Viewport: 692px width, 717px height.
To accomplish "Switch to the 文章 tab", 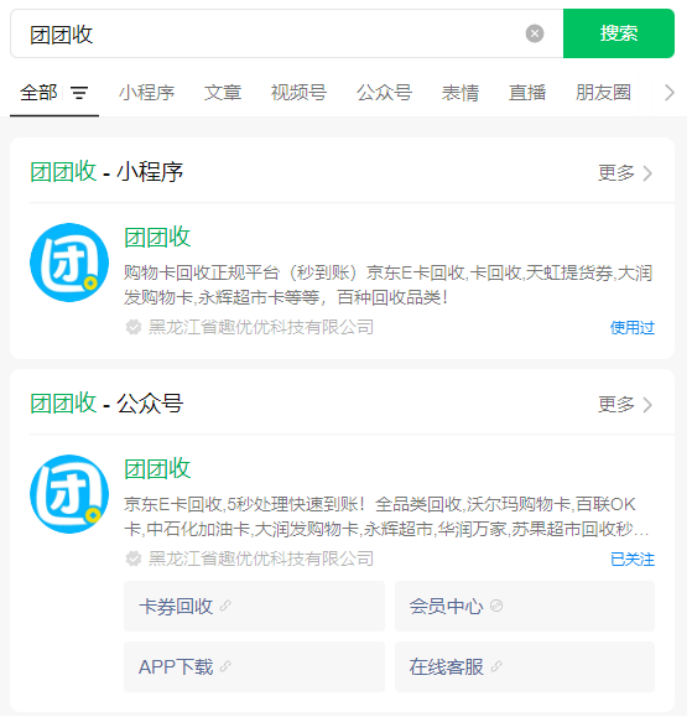I will pyautogui.click(x=222, y=92).
